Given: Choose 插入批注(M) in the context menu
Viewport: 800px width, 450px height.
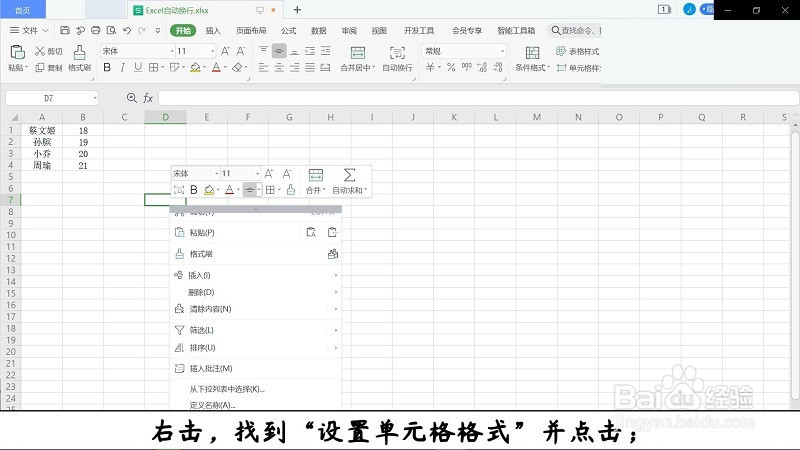Looking at the screenshot, I should (256, 368).
